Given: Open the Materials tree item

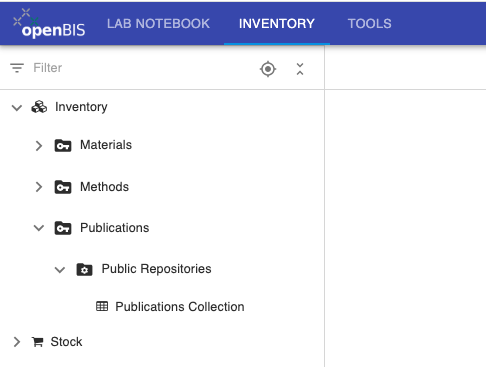Looking at the screenshot, I should point(106,145).
